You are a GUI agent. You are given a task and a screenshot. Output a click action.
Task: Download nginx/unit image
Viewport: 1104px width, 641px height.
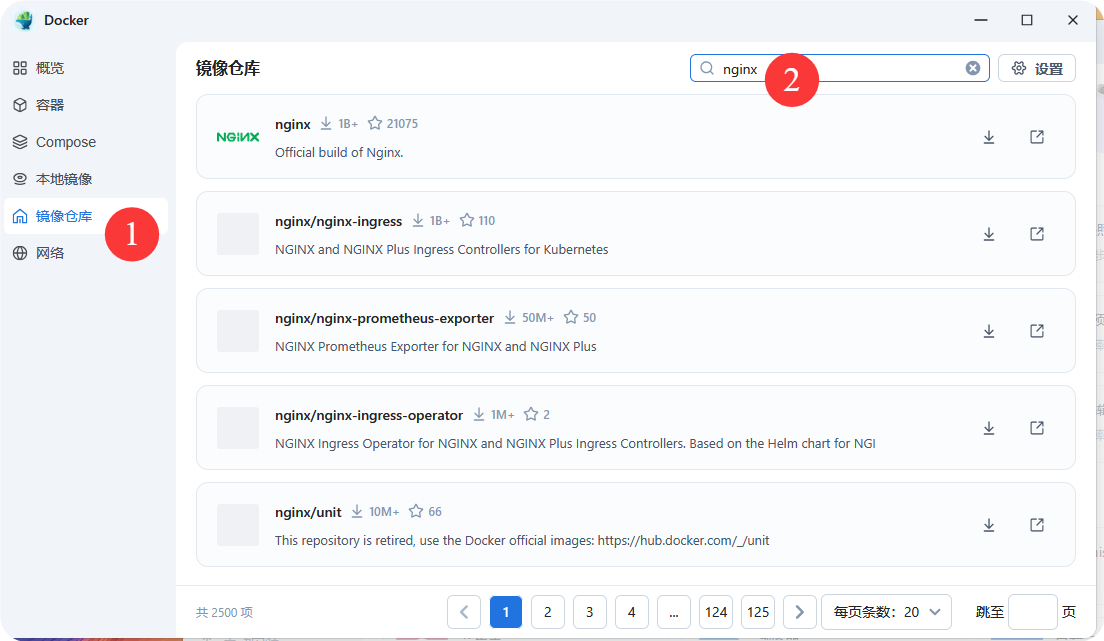click(989, 525)
